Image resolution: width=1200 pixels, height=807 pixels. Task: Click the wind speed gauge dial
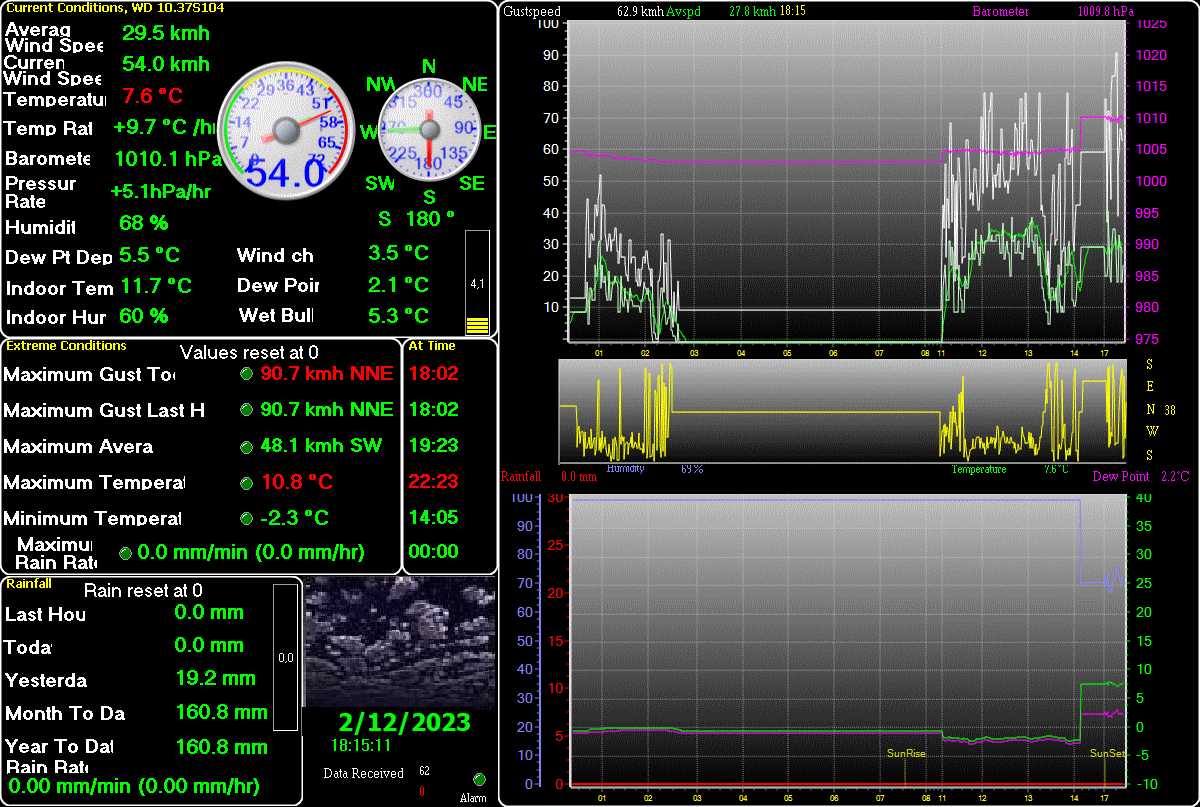287,130
